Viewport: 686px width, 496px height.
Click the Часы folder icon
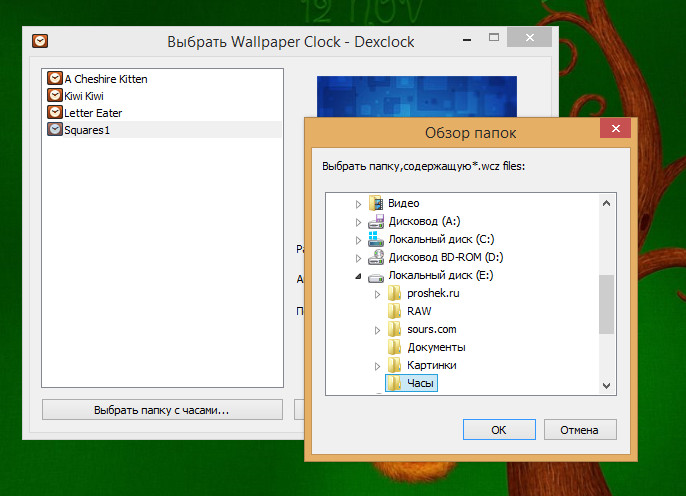(x=394, y=383)
